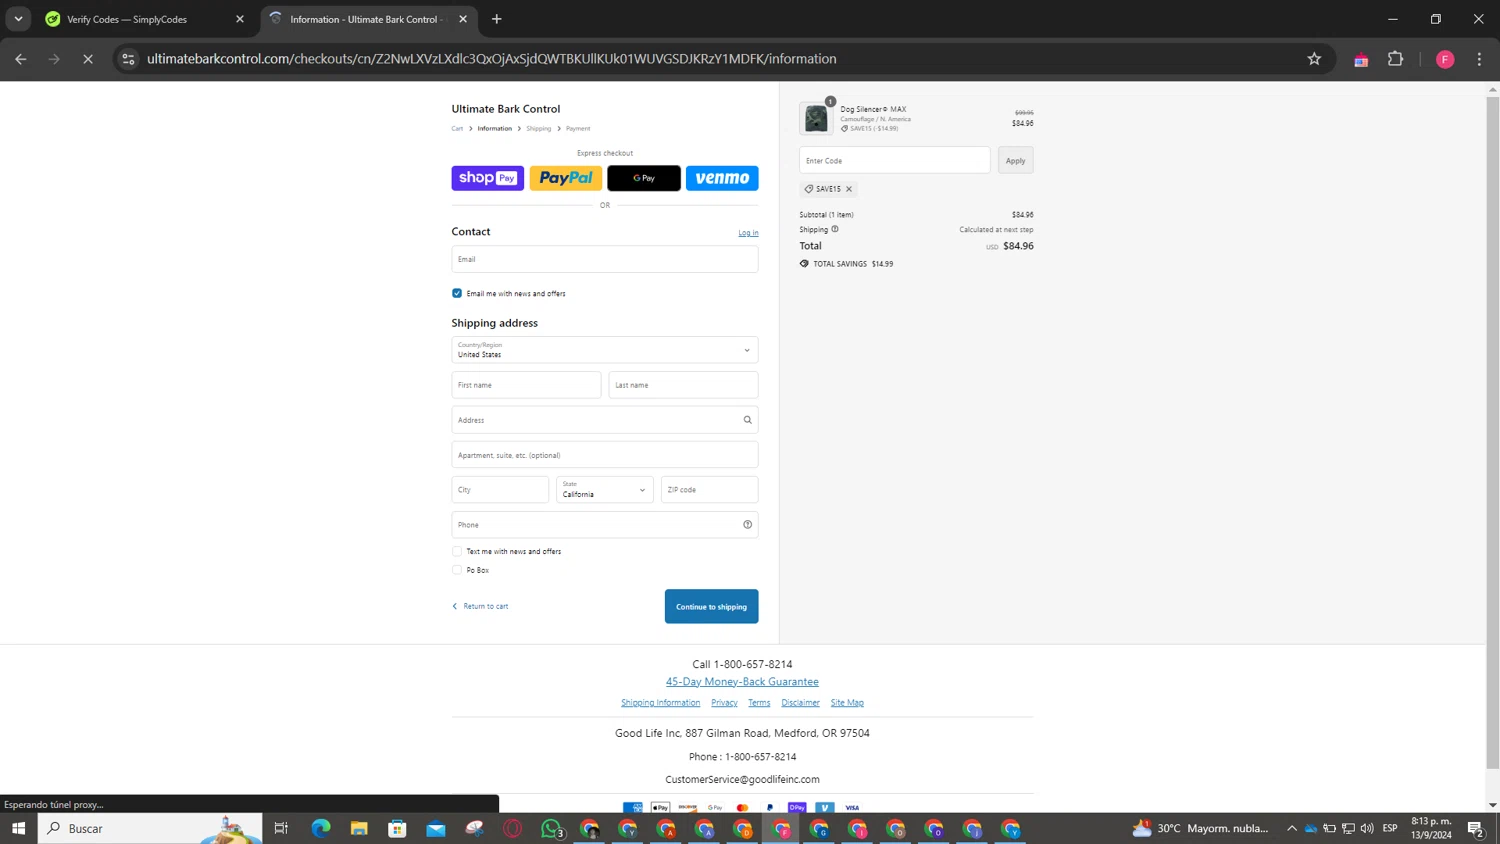Open File Explorer from taskbar
This screenshot has height=844, width=1500.
pos(359,828)
